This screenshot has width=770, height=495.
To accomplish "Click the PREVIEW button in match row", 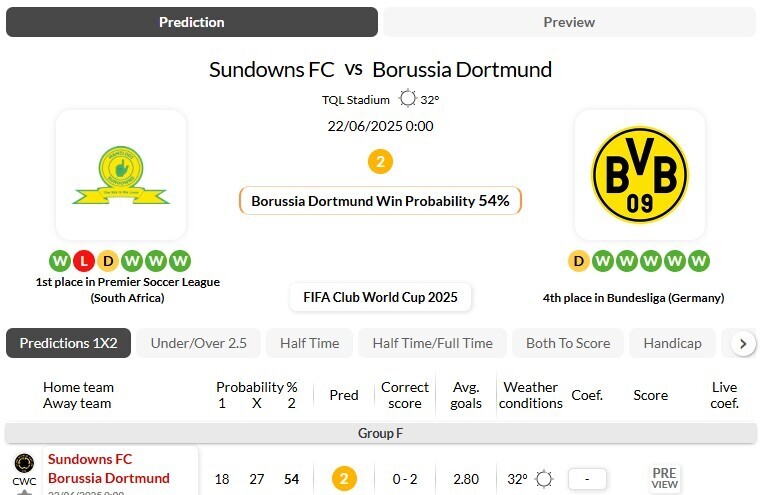I will coord(665,478).
